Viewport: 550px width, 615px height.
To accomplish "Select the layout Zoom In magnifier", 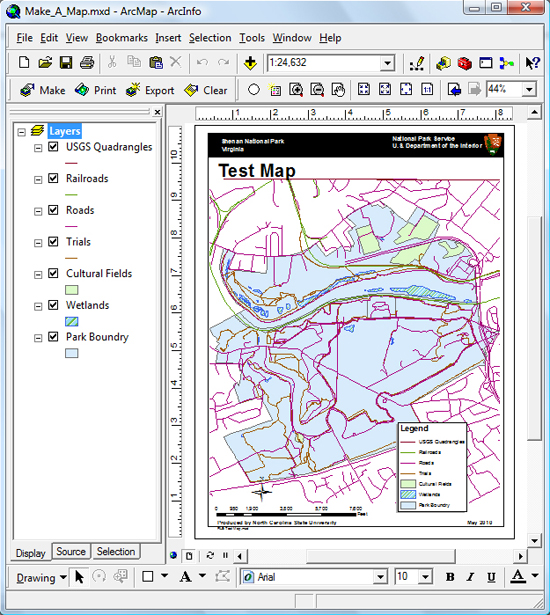I will coord(296,90).
